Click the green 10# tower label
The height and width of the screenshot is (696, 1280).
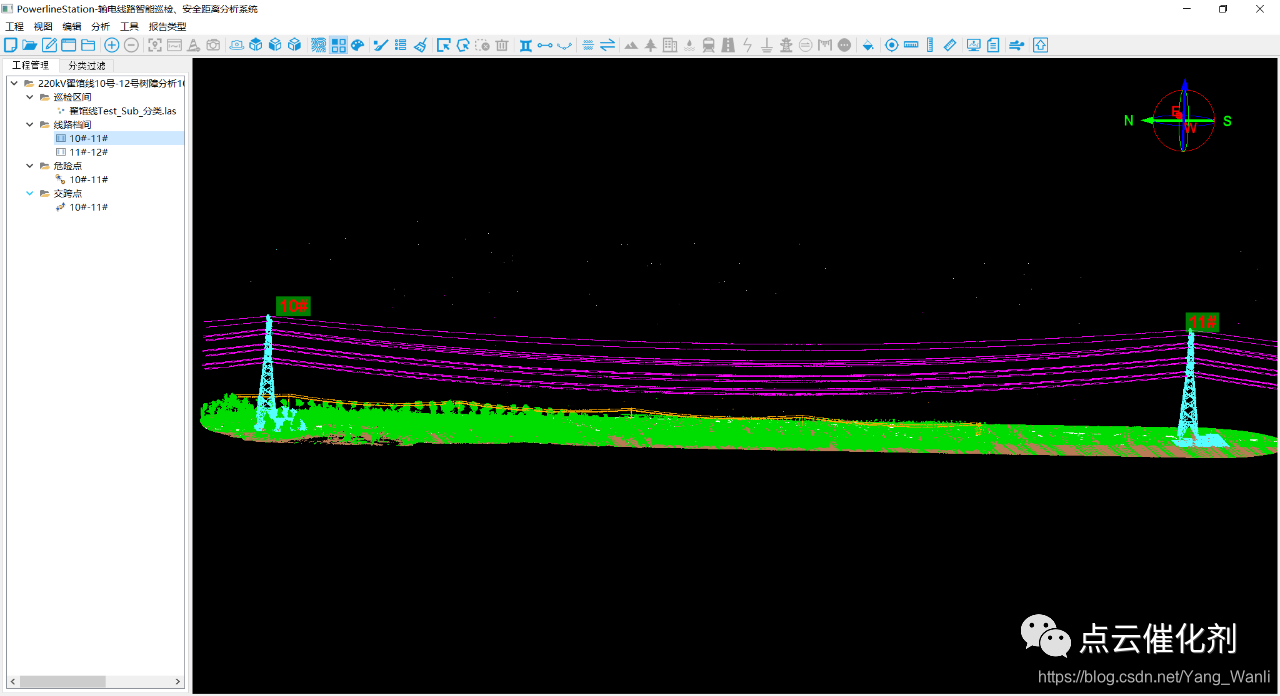pyautogui.click(x=294, y=306)
